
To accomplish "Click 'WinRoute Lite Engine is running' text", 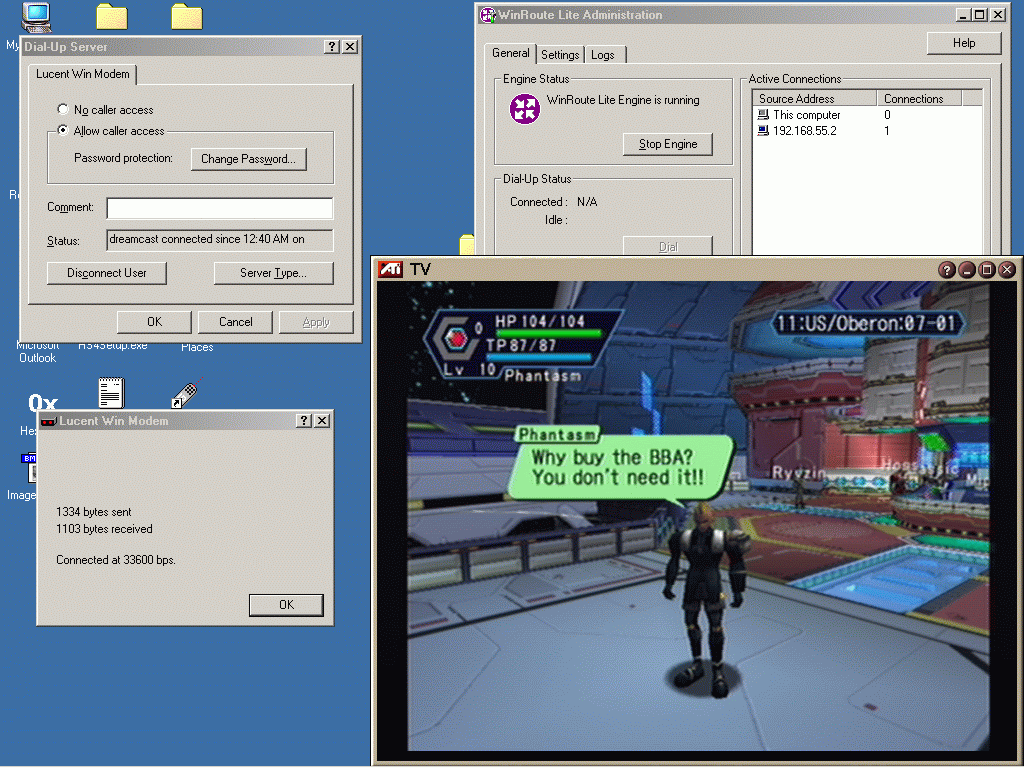I will pos(623,100).
